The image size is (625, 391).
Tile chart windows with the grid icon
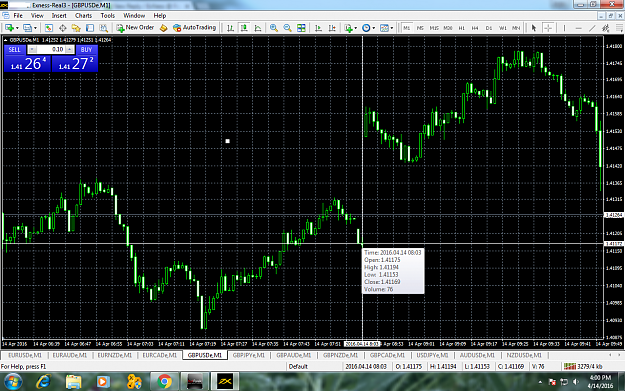[x=301, y=28]
